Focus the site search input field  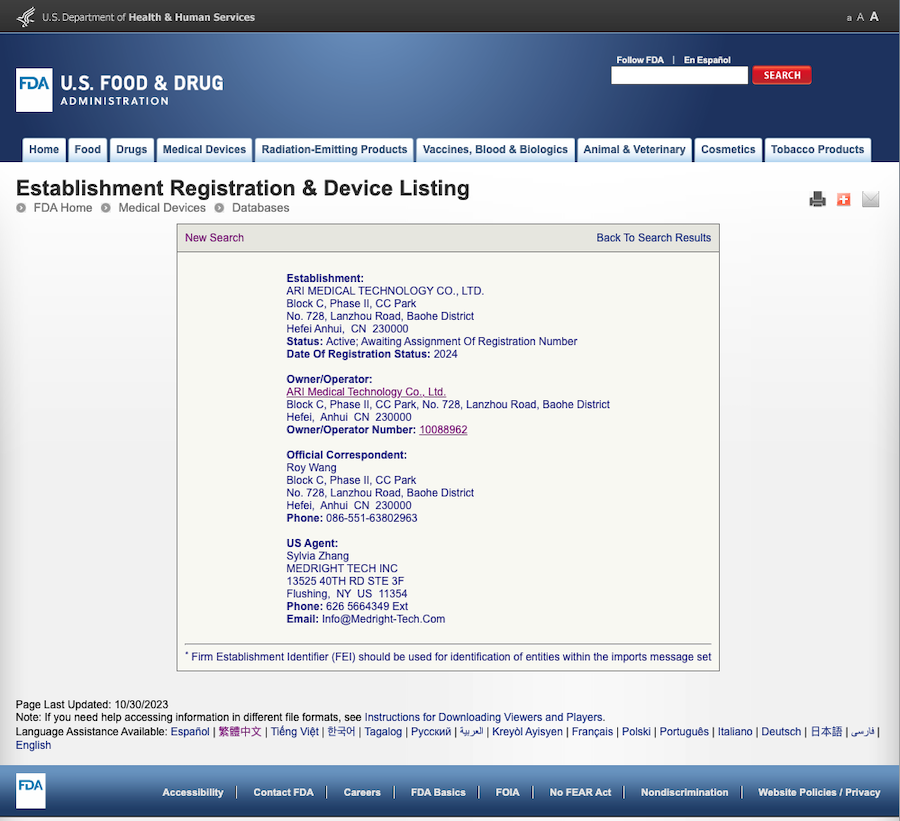[x=680, y=75]
